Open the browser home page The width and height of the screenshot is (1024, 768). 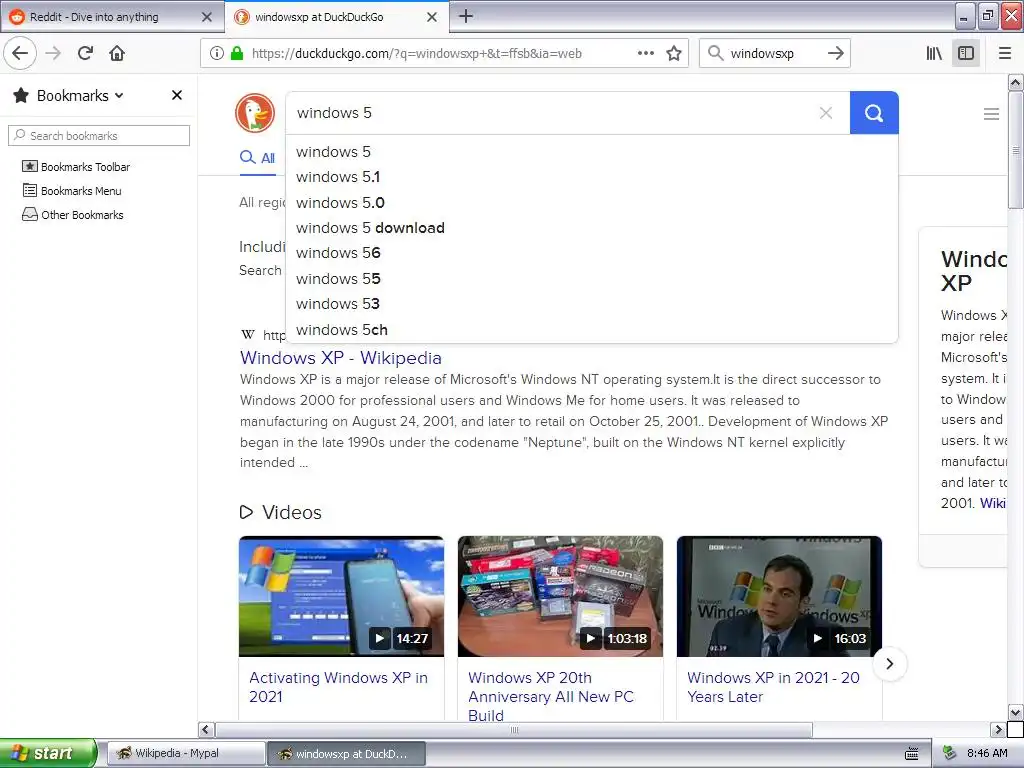pos(117,54)
